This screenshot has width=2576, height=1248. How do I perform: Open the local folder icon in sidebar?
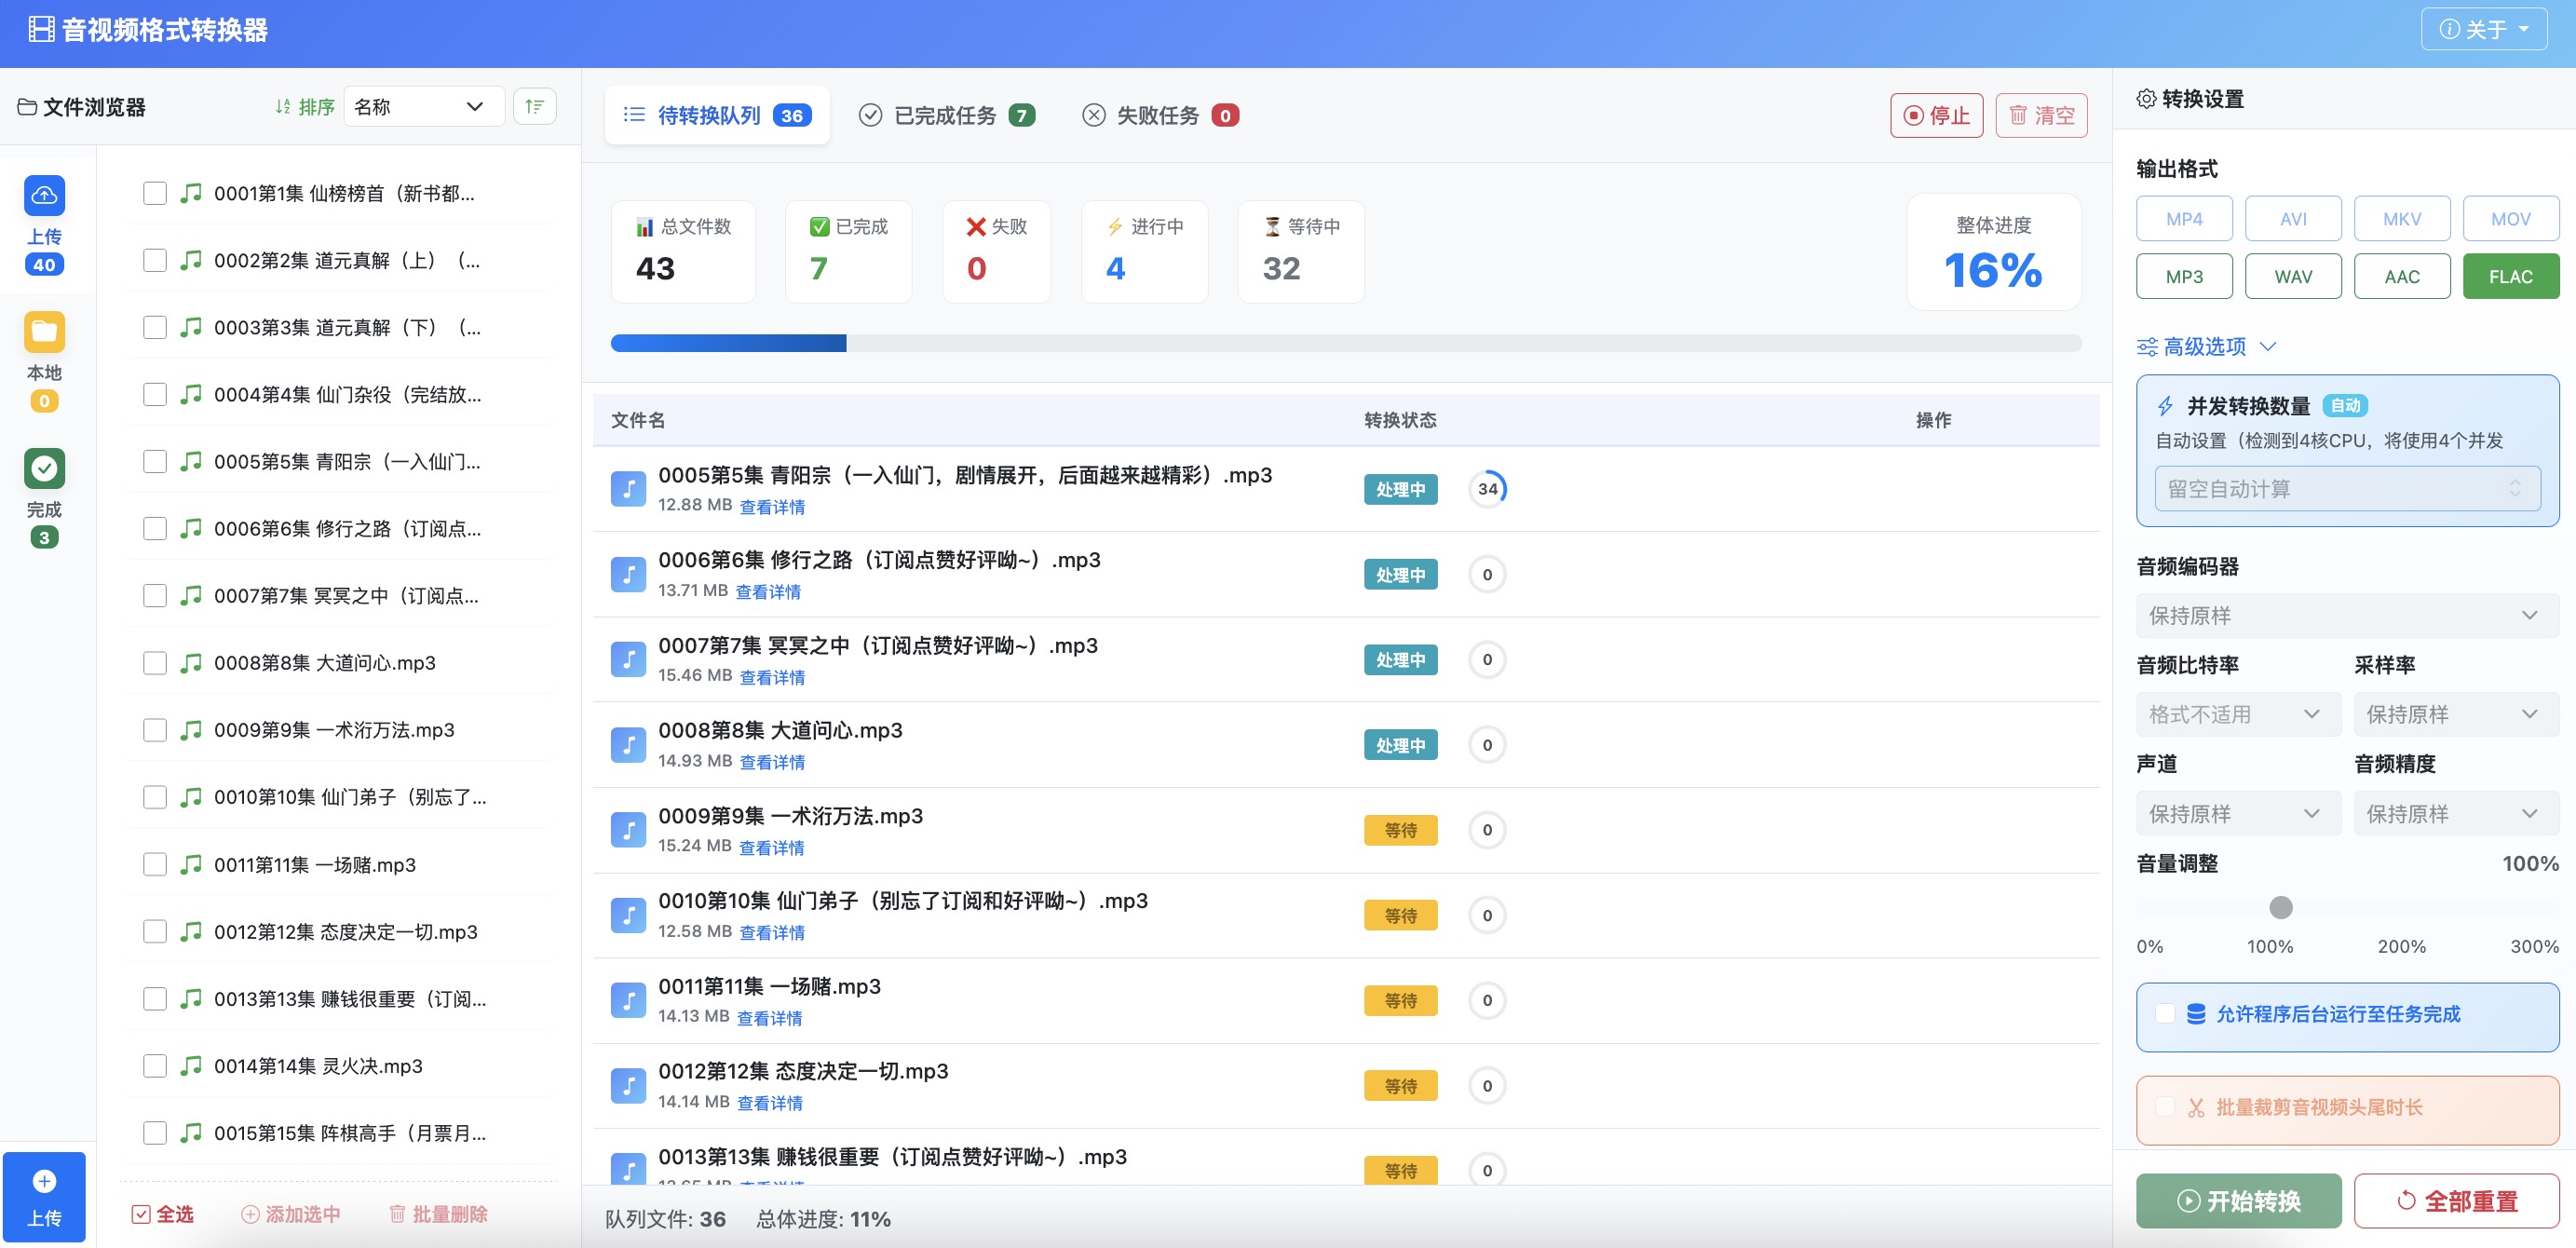[44, 332]
